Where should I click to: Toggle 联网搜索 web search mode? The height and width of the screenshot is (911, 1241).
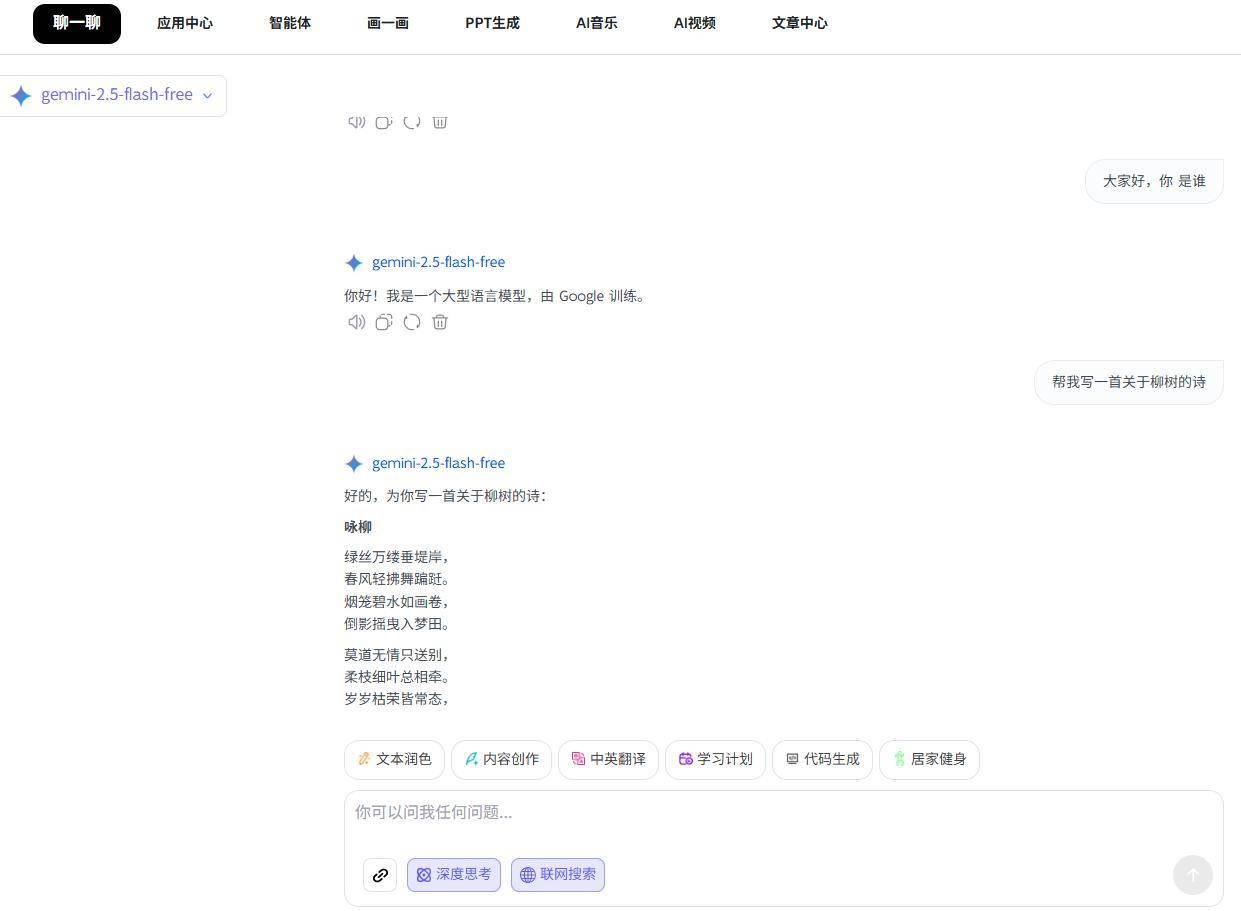(x=558, y=875)
